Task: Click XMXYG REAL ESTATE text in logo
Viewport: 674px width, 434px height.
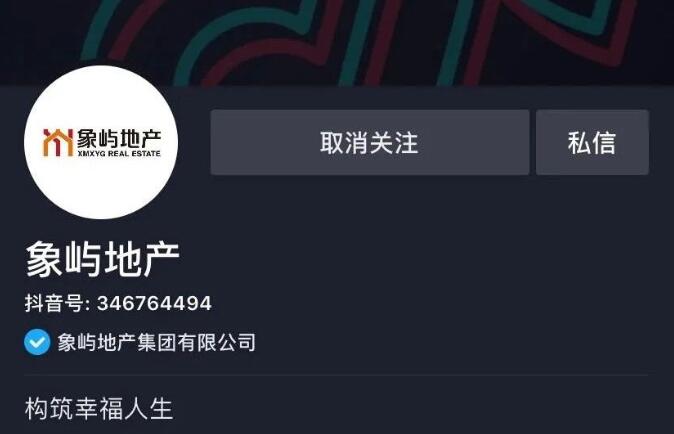Action: [119, 153]
